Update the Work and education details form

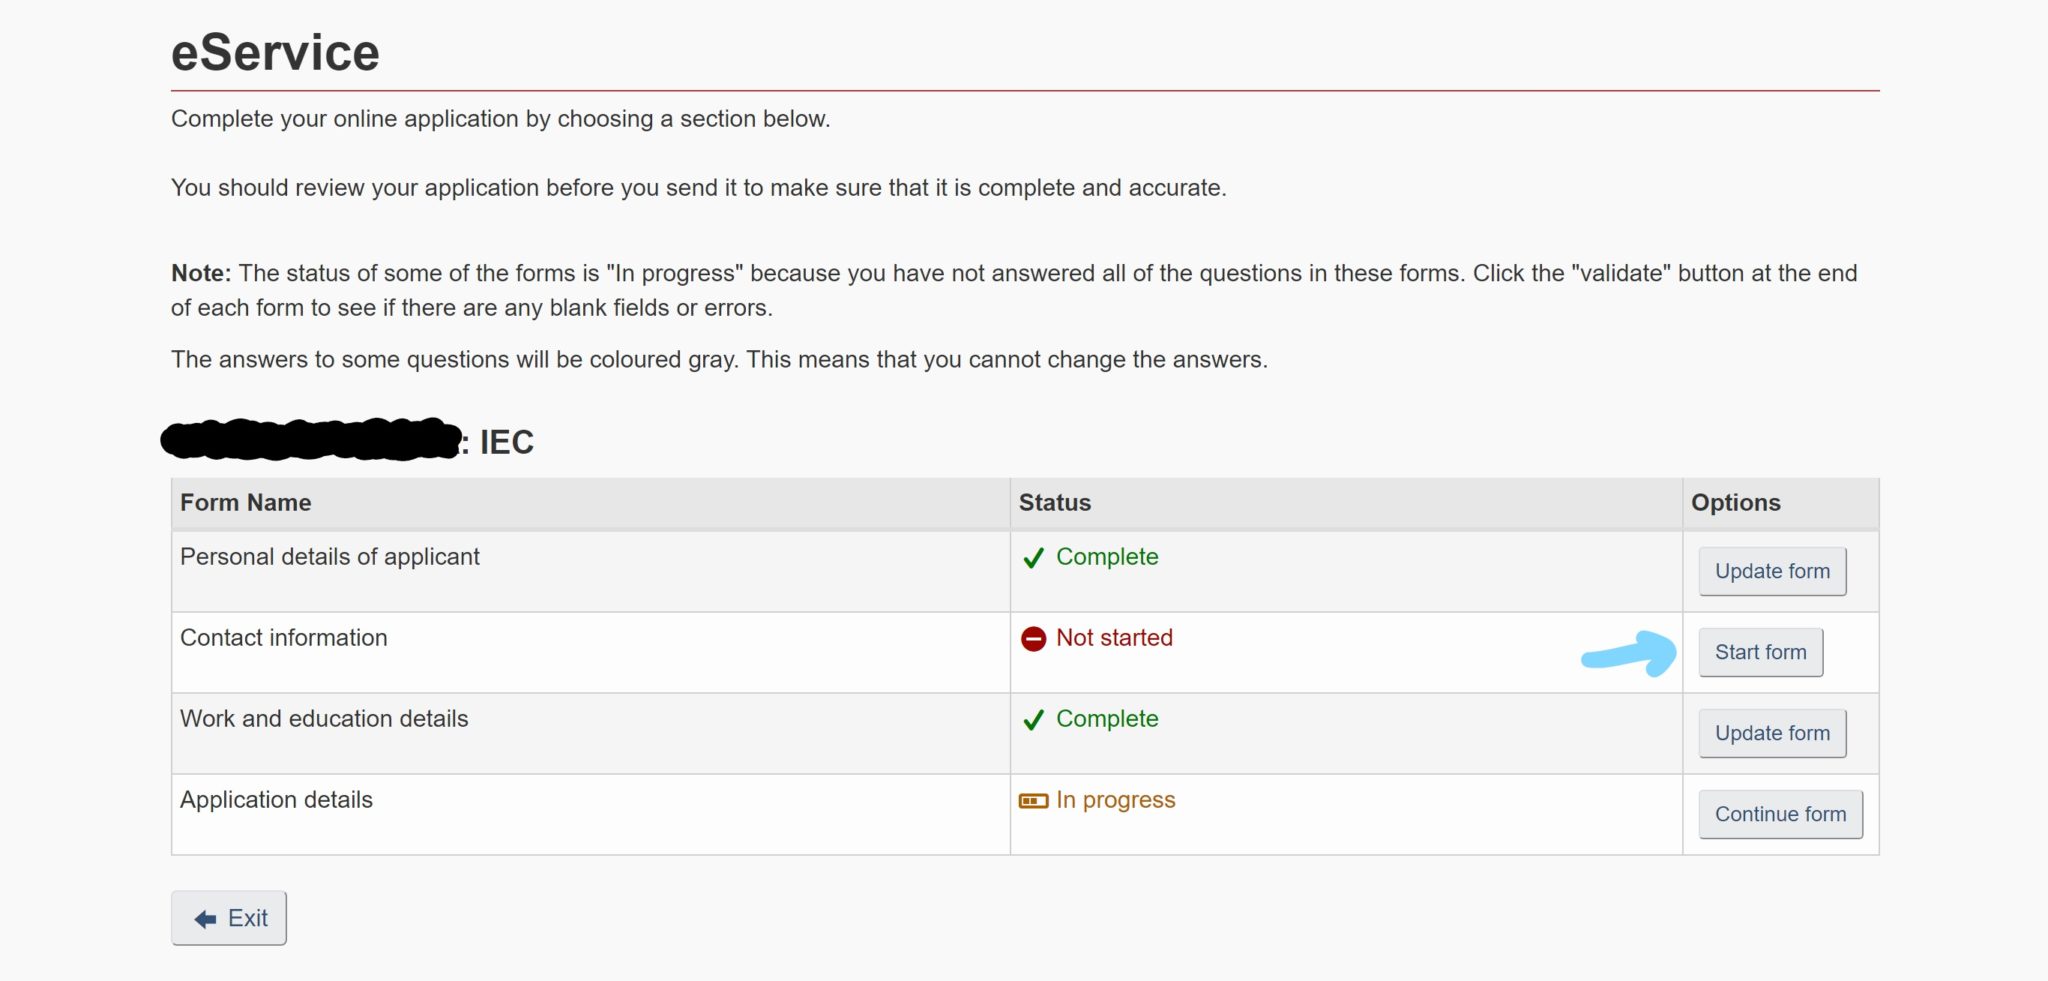click(1772, 733)
